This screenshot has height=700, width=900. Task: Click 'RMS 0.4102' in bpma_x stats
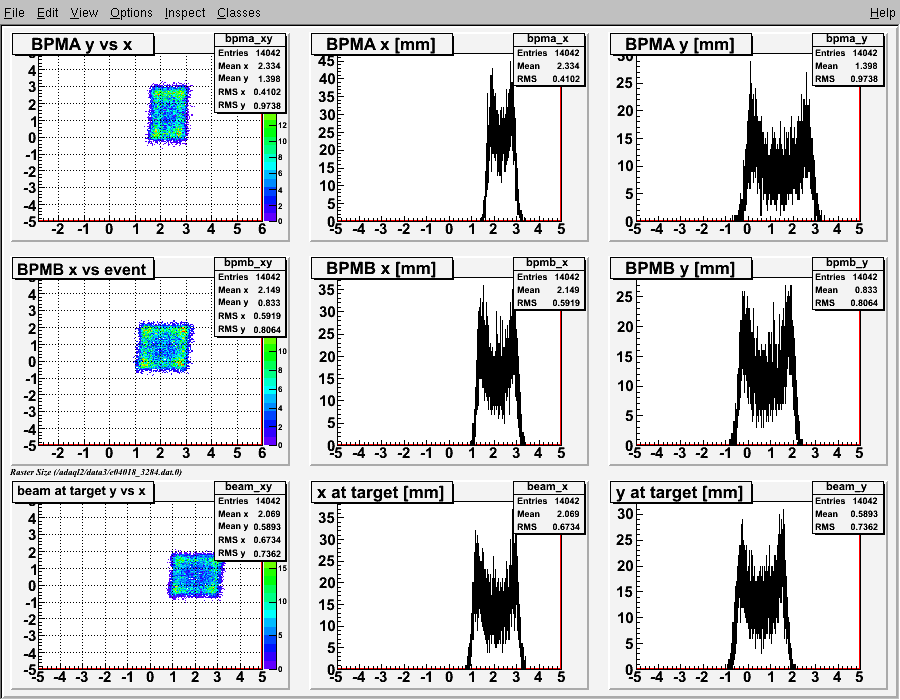548,79
